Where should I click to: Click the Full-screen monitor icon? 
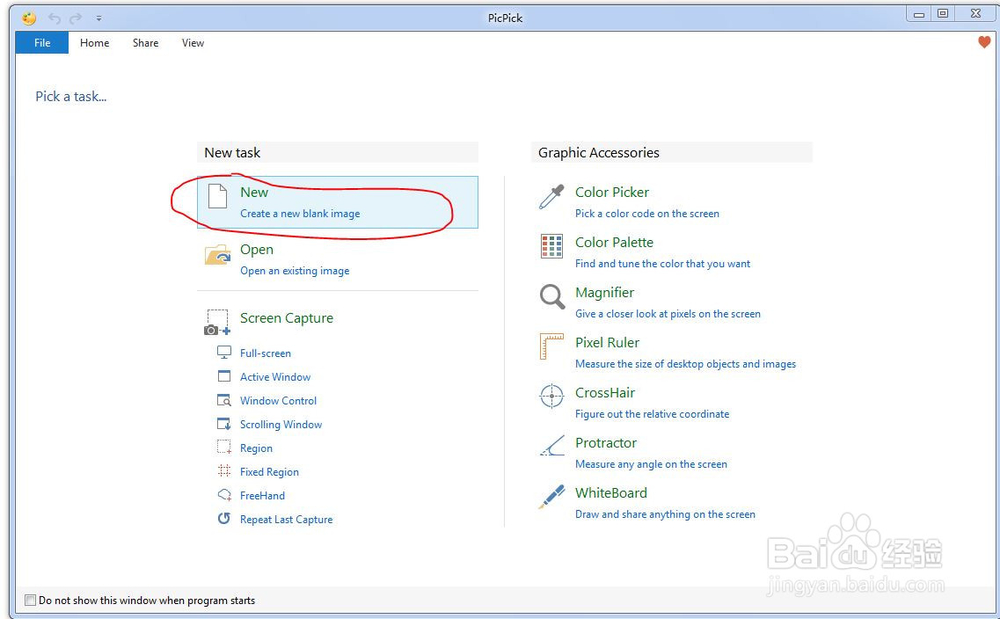(x=224, y=353)
